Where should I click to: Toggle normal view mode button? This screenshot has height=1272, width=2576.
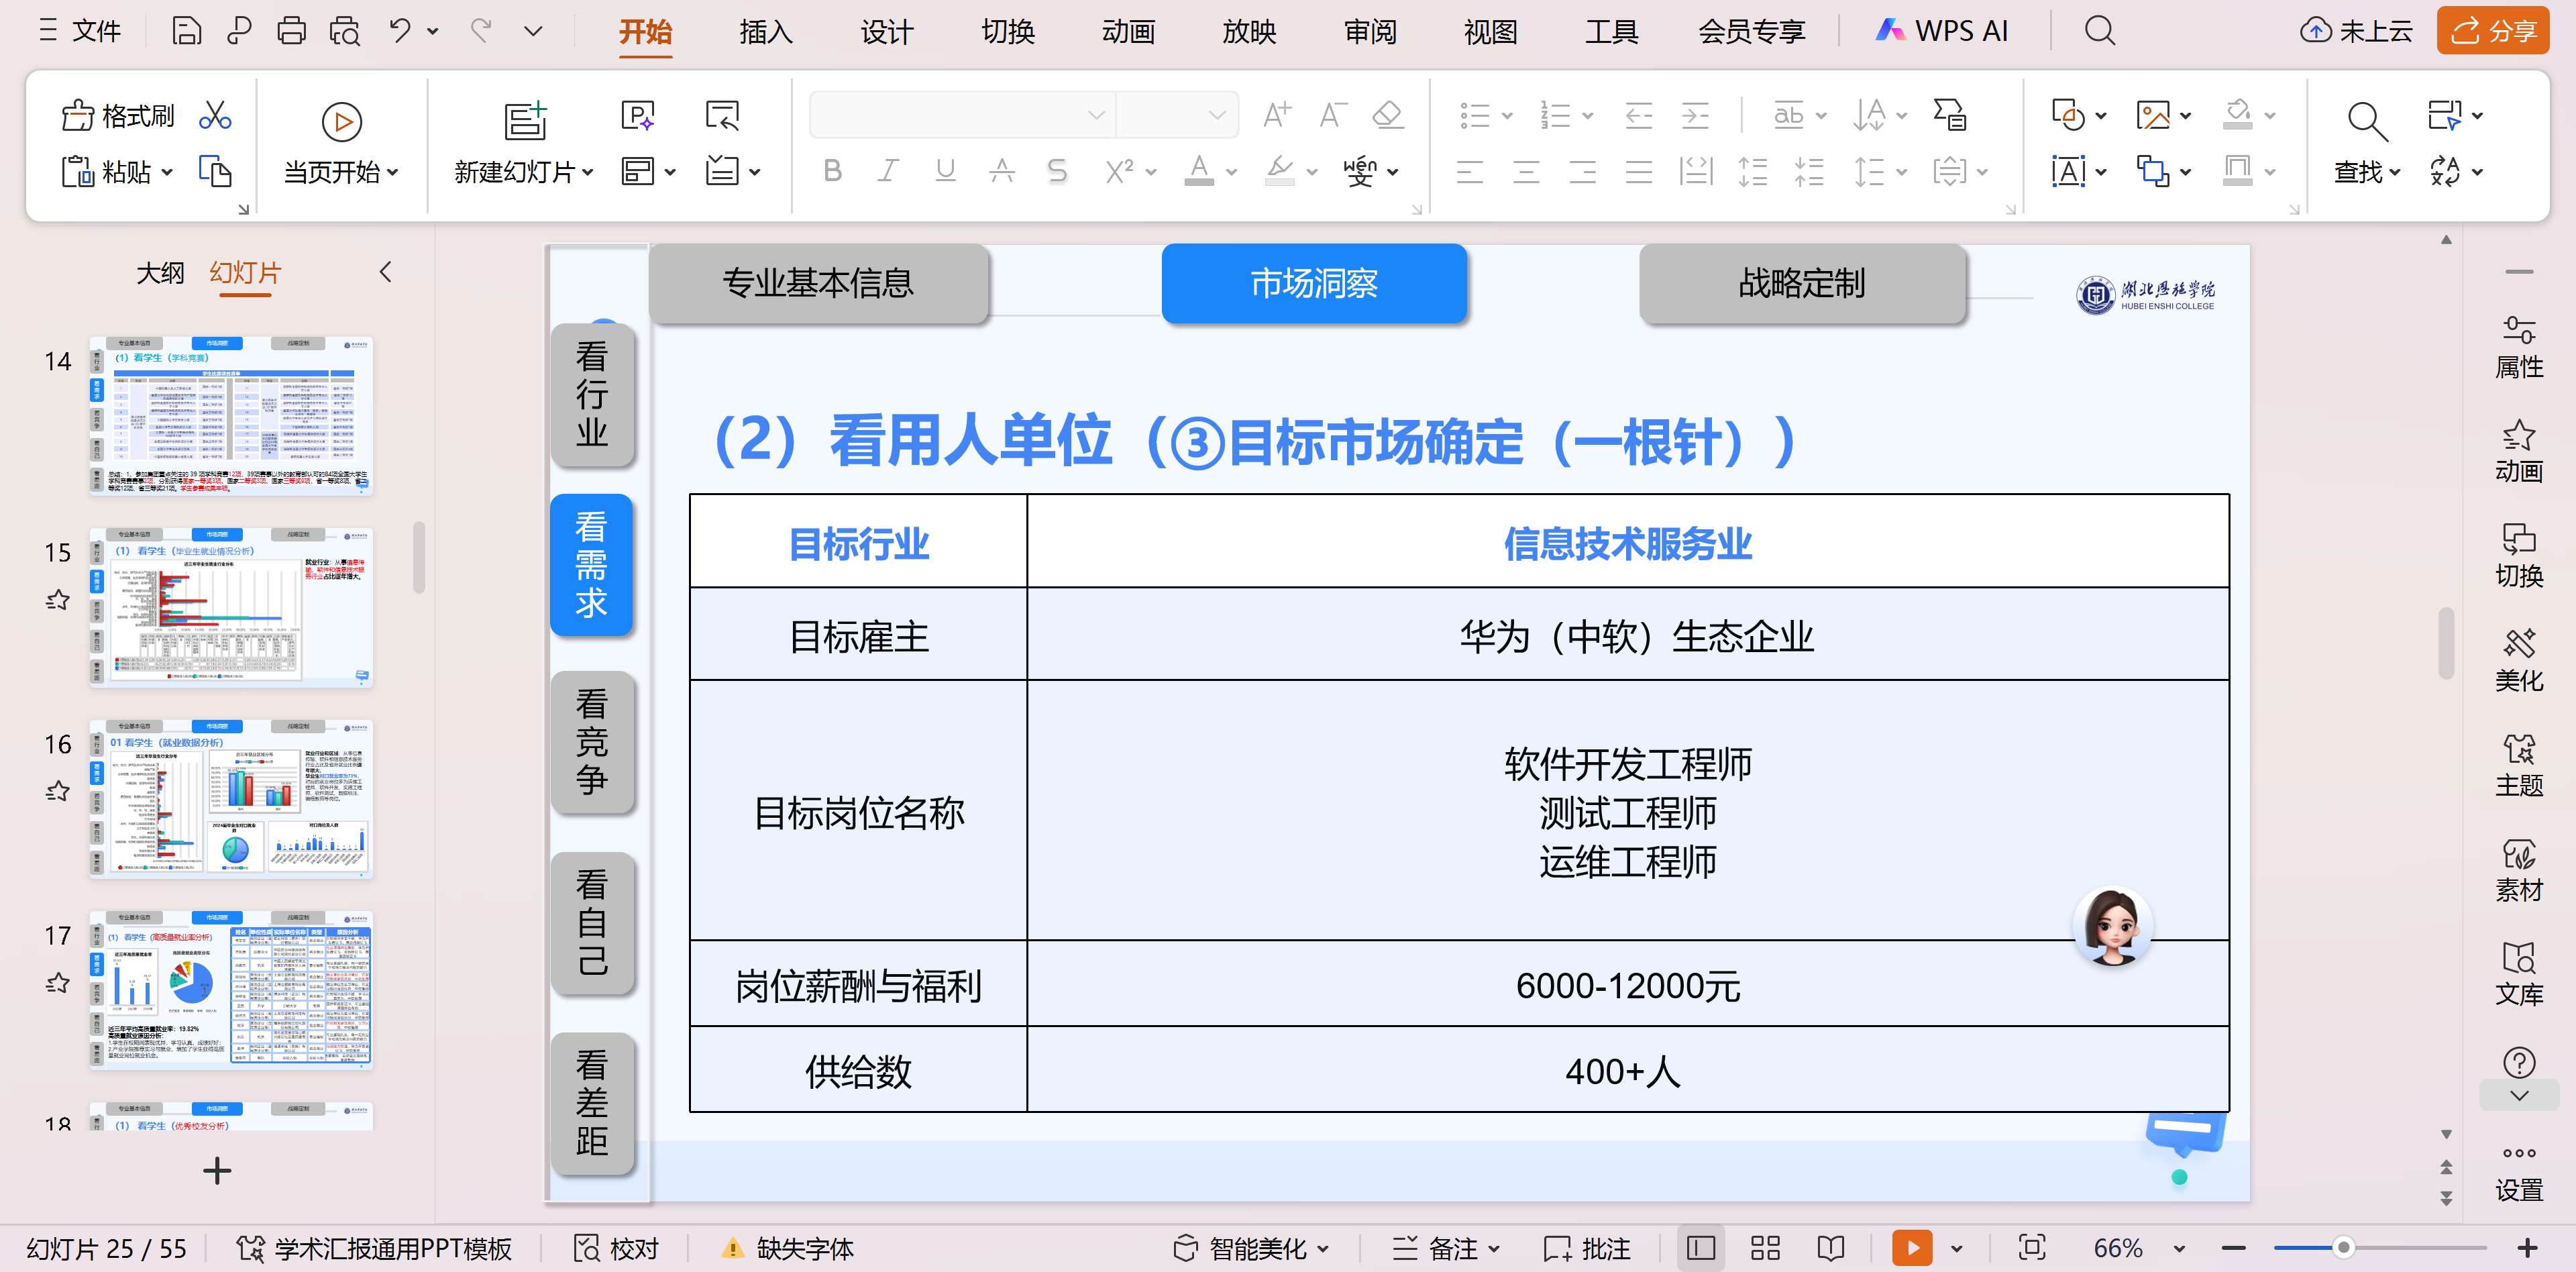[x=1700, y=1247]
